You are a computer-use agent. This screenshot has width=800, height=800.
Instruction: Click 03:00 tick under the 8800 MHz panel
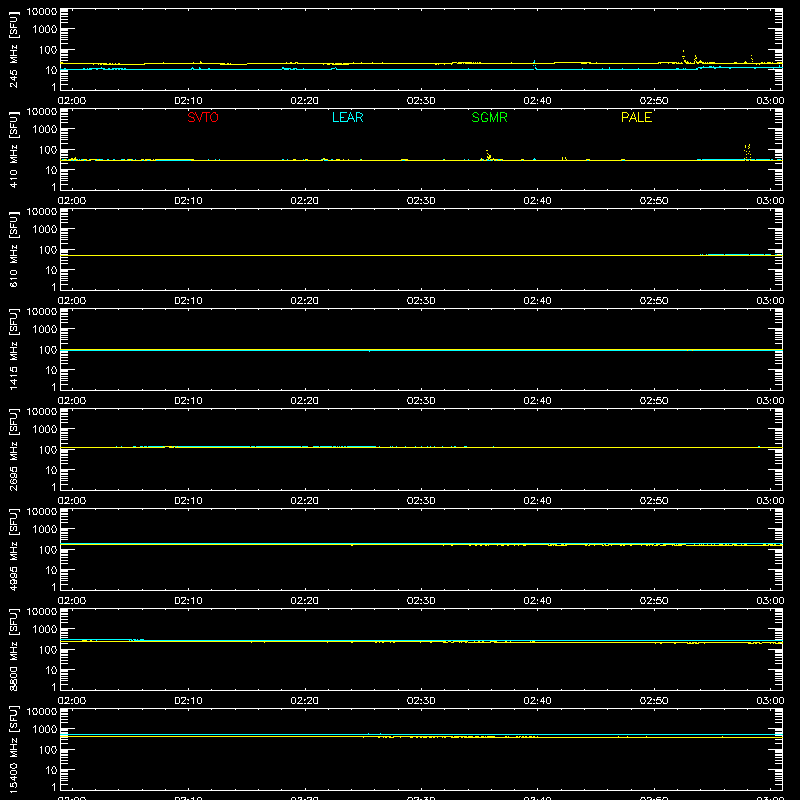pos(770,701)
